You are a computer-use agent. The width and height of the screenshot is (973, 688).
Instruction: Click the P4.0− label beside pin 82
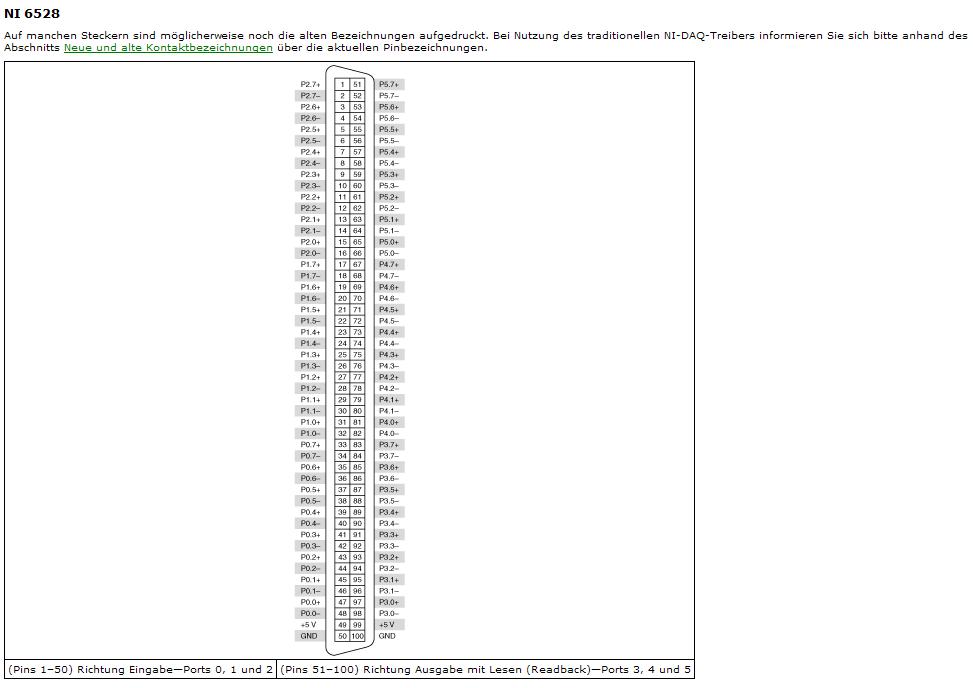(389, 434)
